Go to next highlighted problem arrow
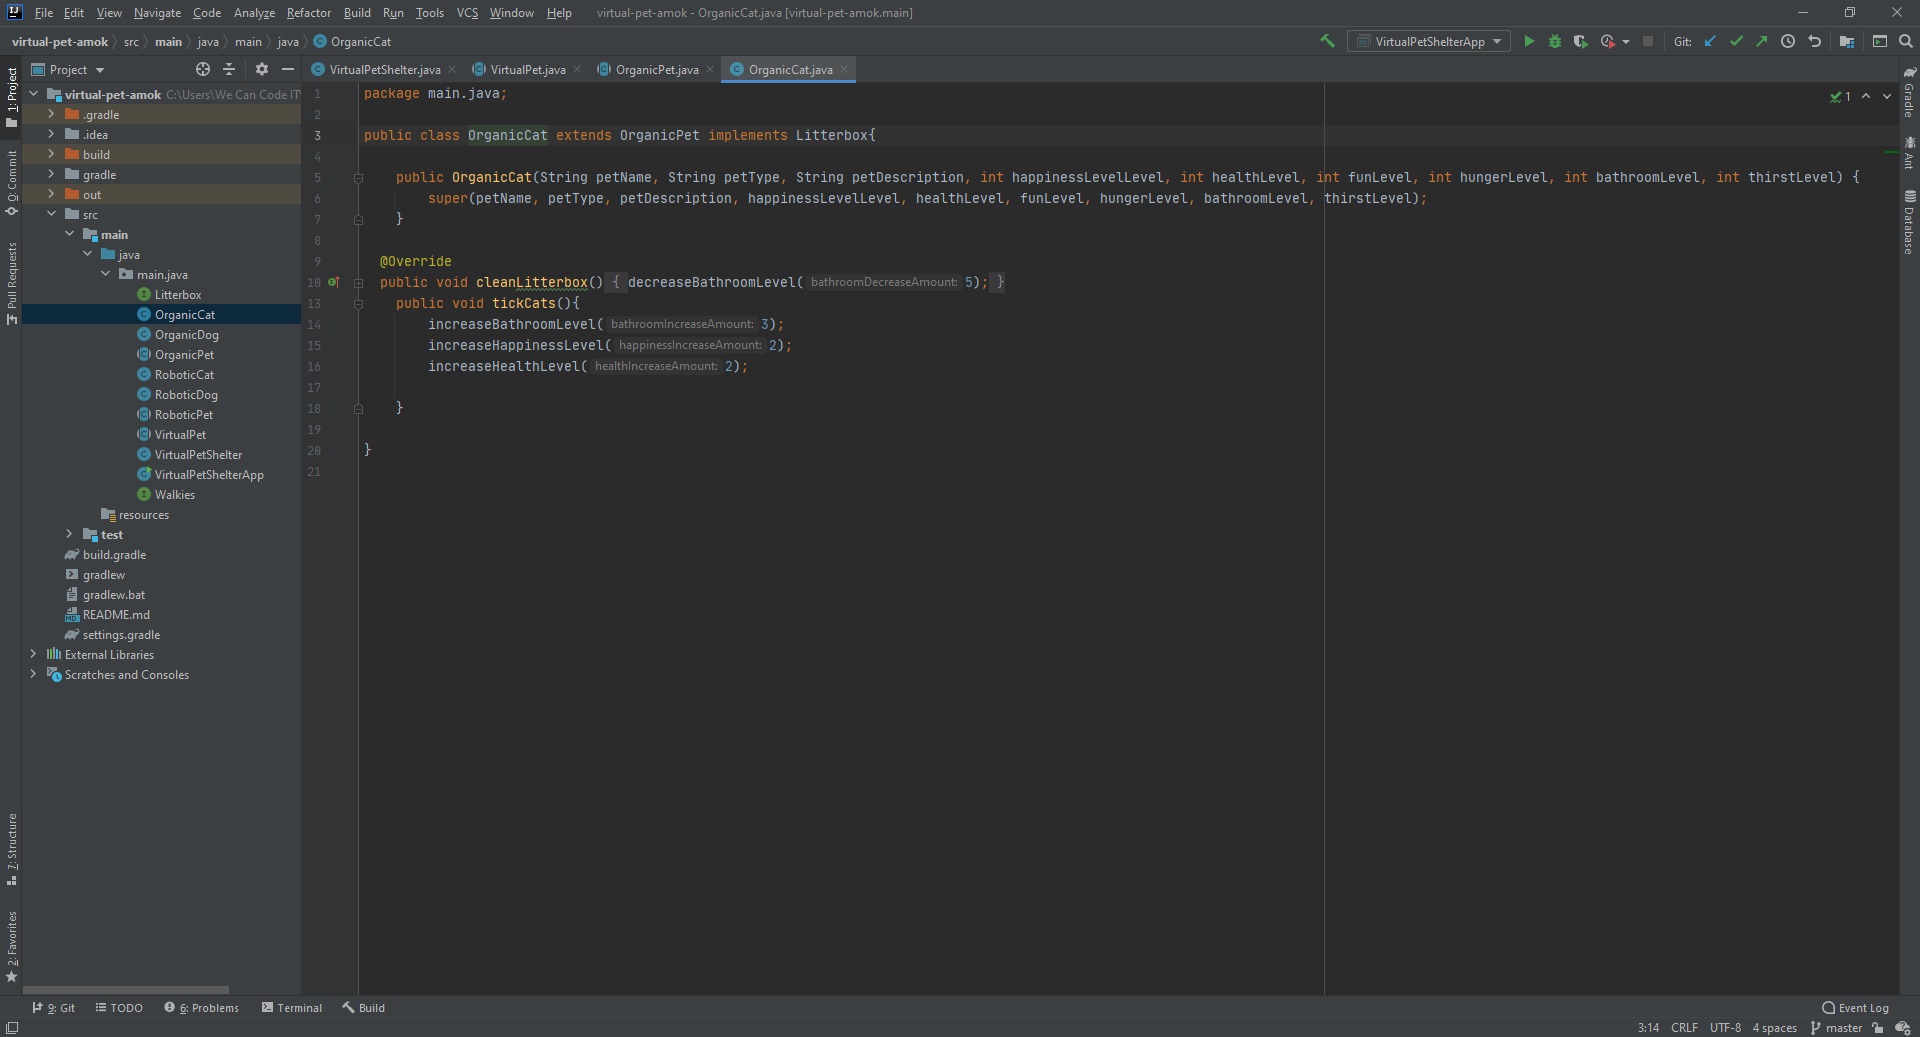This screenshot has height=1037, width=1920. coord(1887,97)
